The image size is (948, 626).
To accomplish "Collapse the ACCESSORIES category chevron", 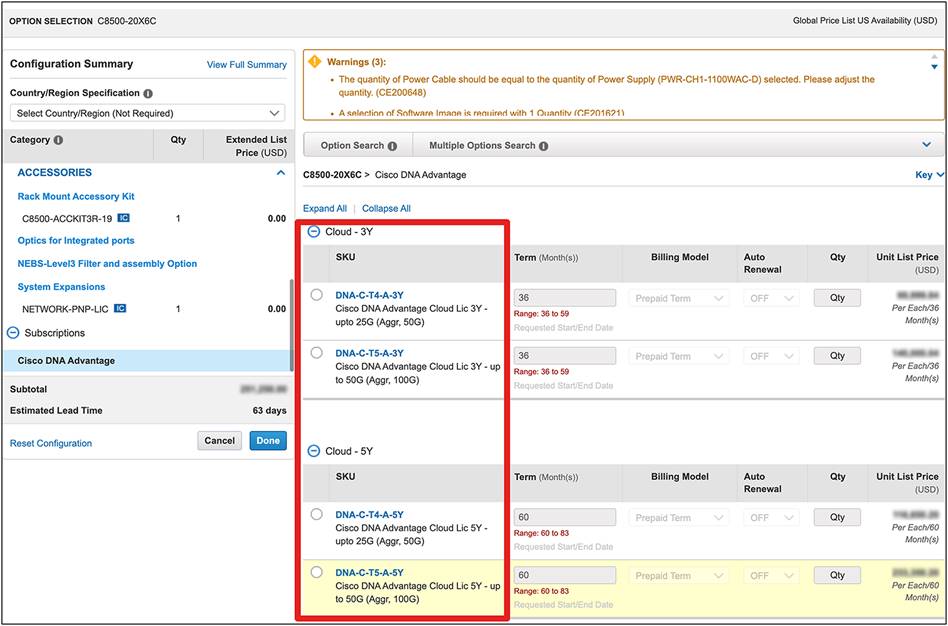I will (x=281, y=173).
